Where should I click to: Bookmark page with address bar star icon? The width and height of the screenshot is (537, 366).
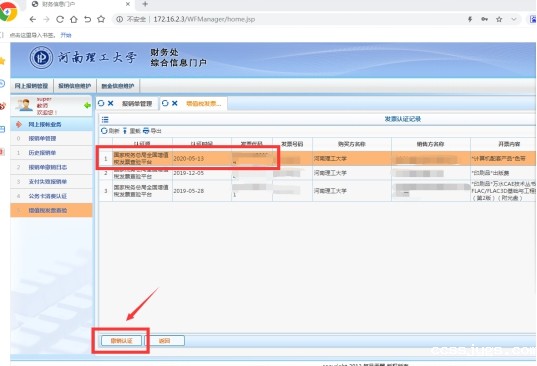[x=499, y=19]
